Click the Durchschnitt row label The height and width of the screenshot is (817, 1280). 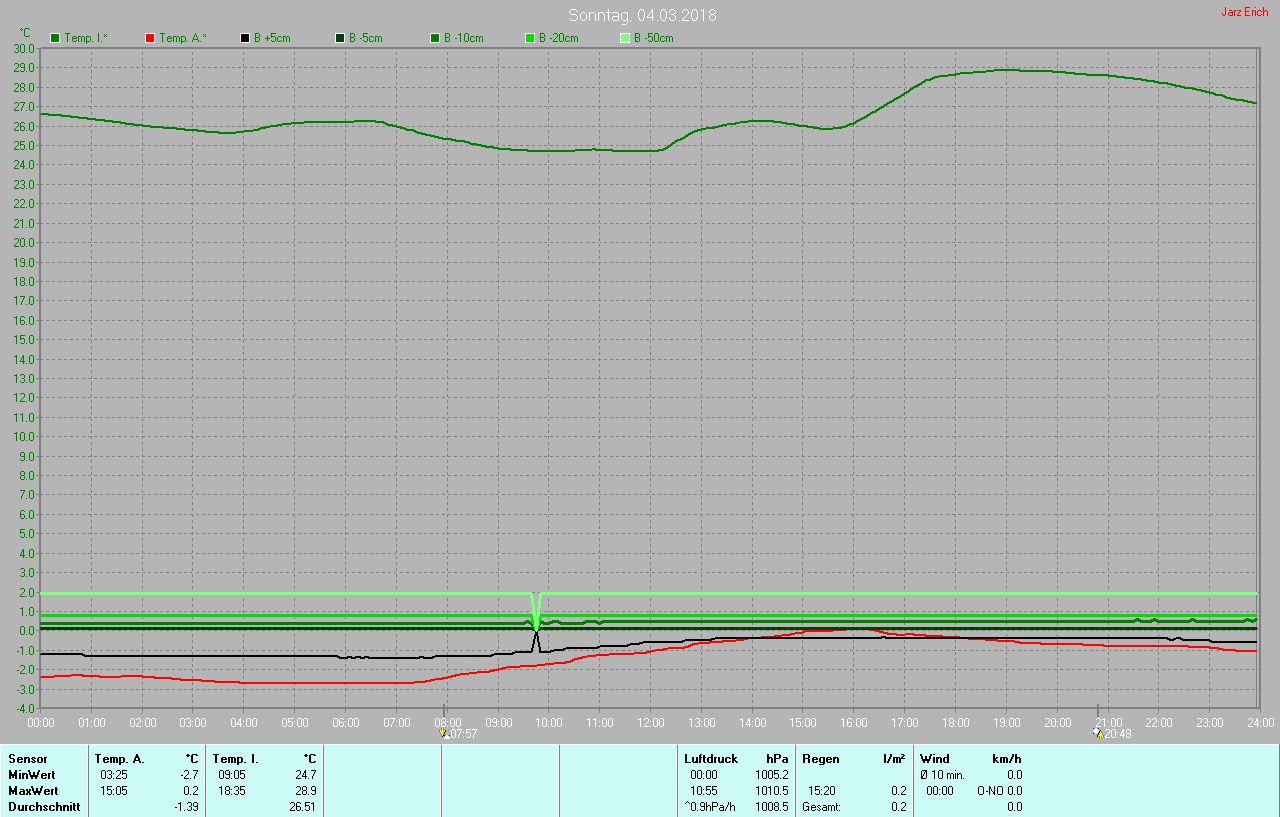point(44,807)
